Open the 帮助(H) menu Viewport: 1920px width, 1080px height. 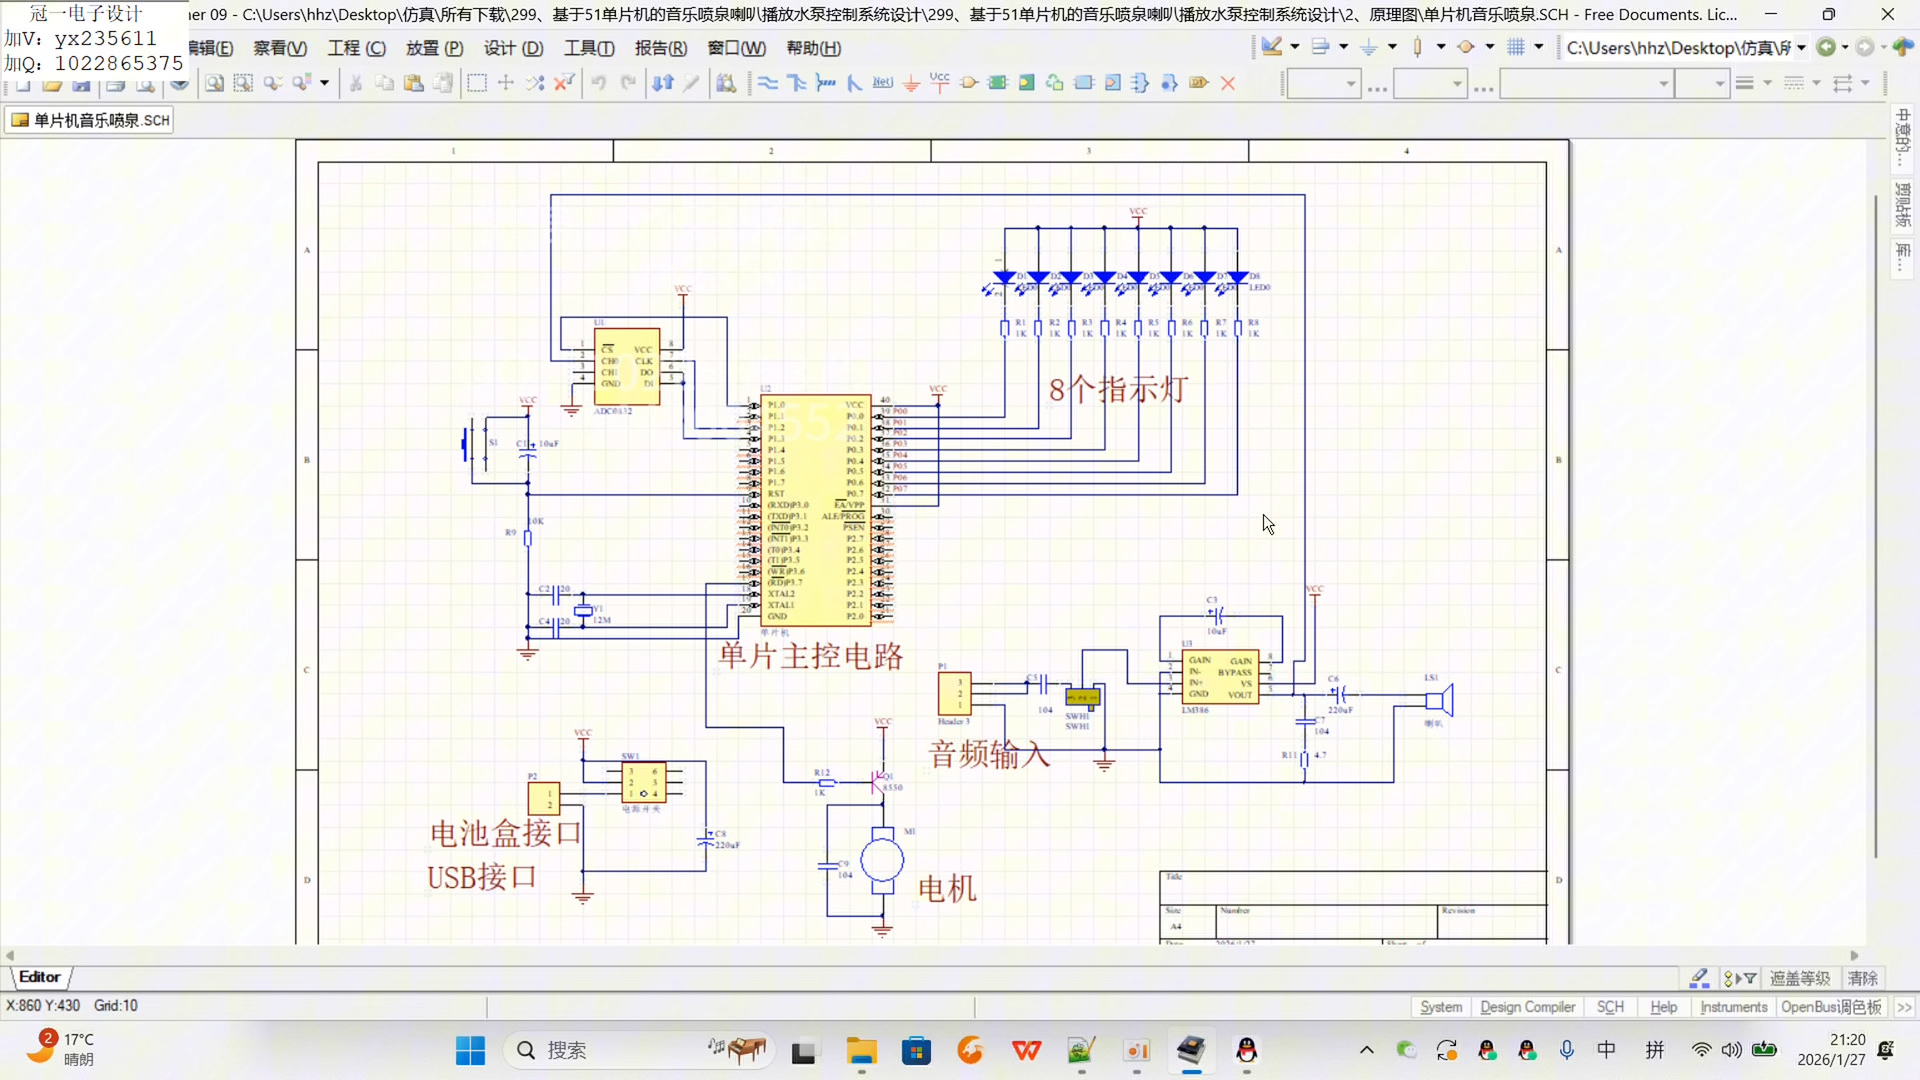point(814,48)
